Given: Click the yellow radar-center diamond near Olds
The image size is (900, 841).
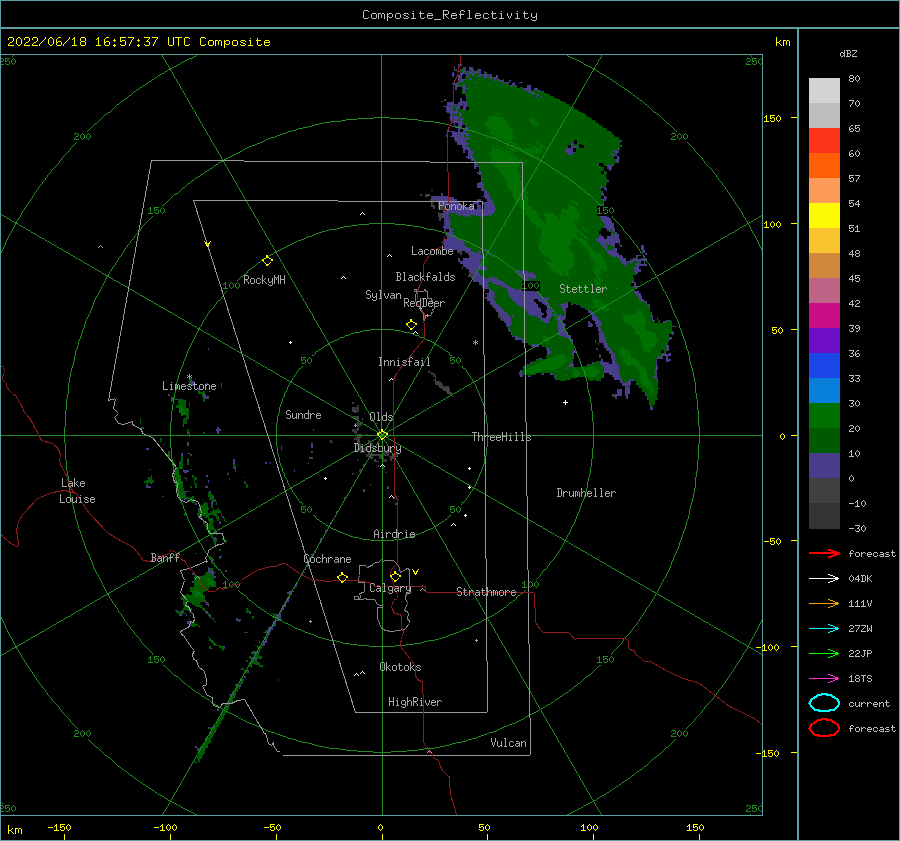Looking at the screenshot, I should point(382,435).
